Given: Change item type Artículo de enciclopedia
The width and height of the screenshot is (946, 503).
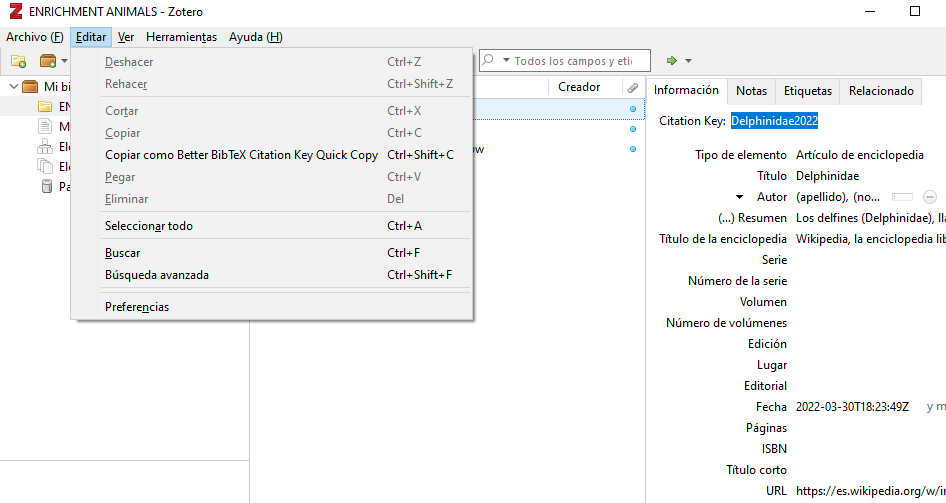Looking at the screenshot, I should (860, 155).
